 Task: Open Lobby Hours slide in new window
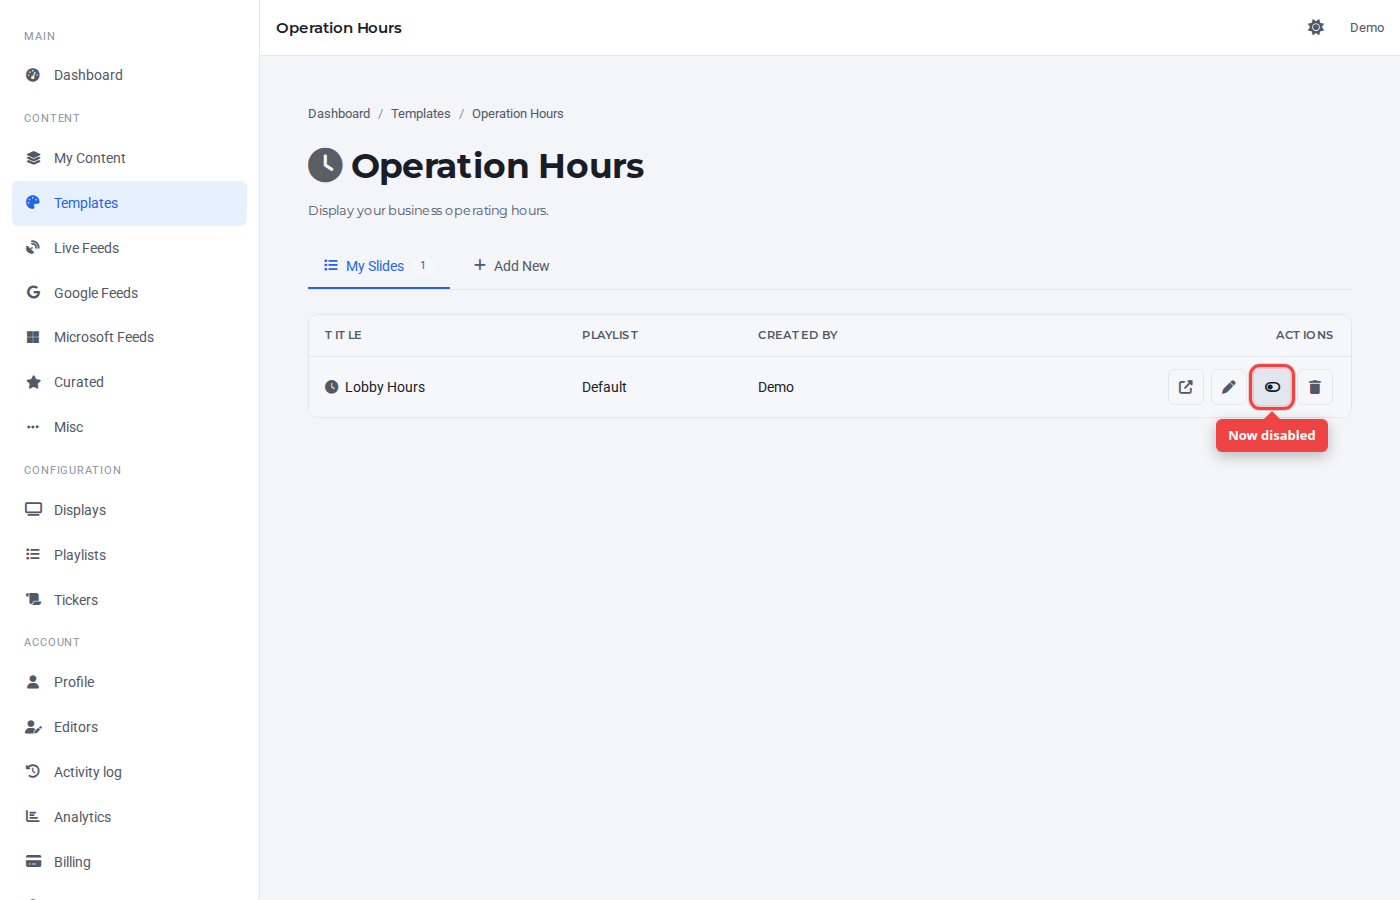pos(1186,387)
